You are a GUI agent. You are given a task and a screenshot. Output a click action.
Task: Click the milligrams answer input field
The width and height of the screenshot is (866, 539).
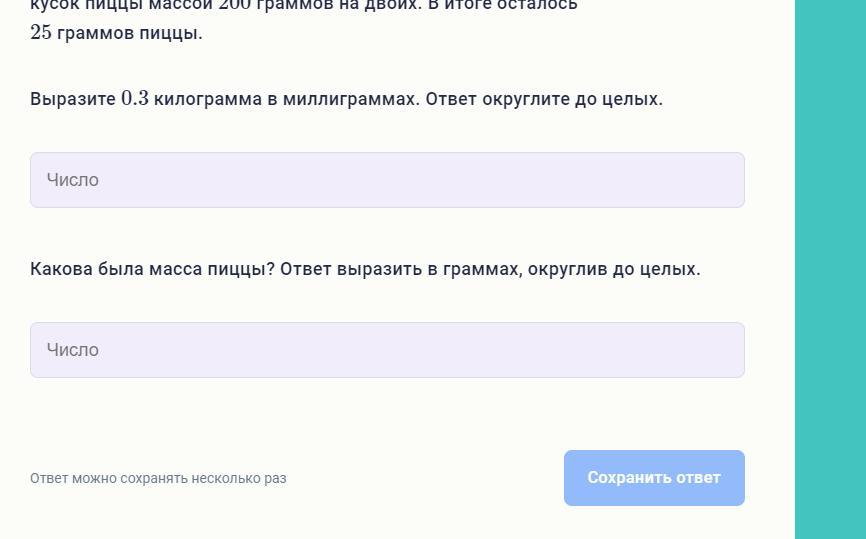pyautogui.click(x=387, y=180)
